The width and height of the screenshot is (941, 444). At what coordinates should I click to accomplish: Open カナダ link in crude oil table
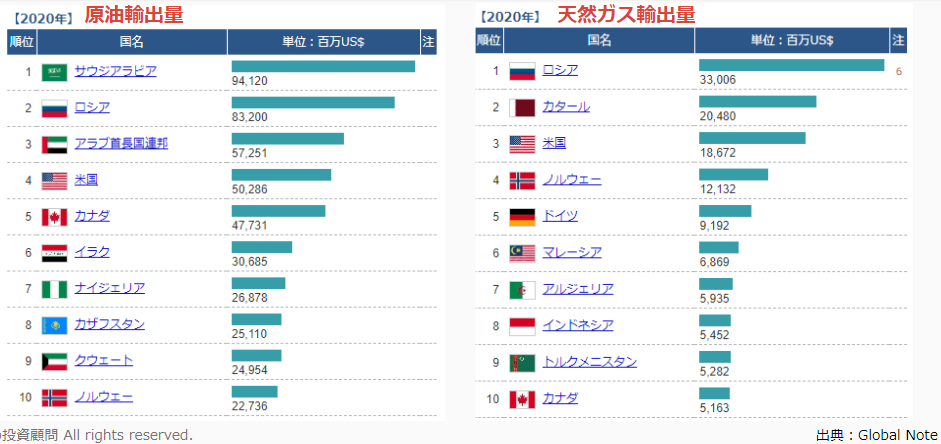click(92, 216)
